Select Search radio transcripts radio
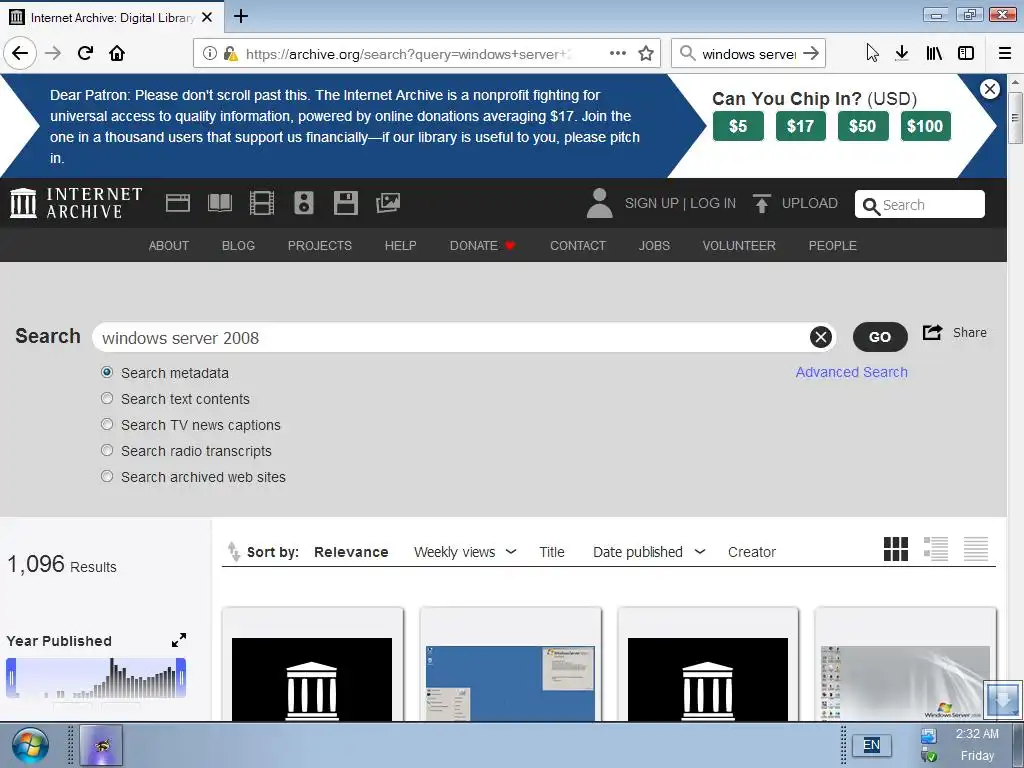This screenshot has height=768, width=1024. click(107, 451)
